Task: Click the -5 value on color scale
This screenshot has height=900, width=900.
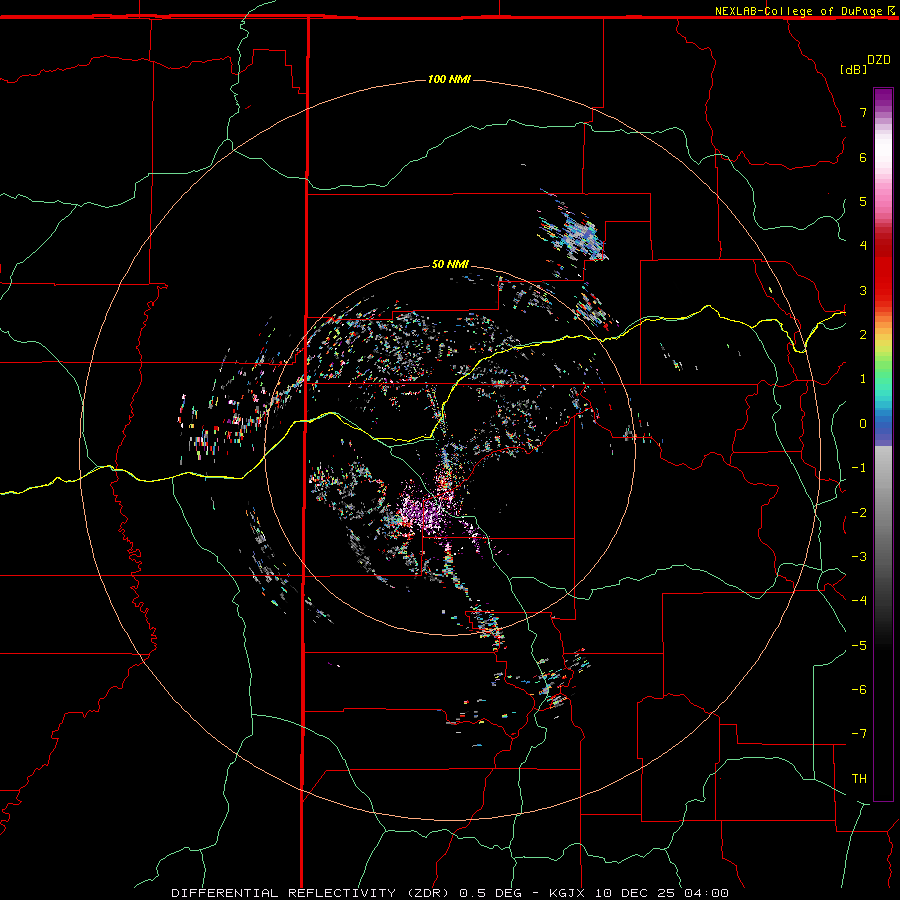Action: point(859,646)
